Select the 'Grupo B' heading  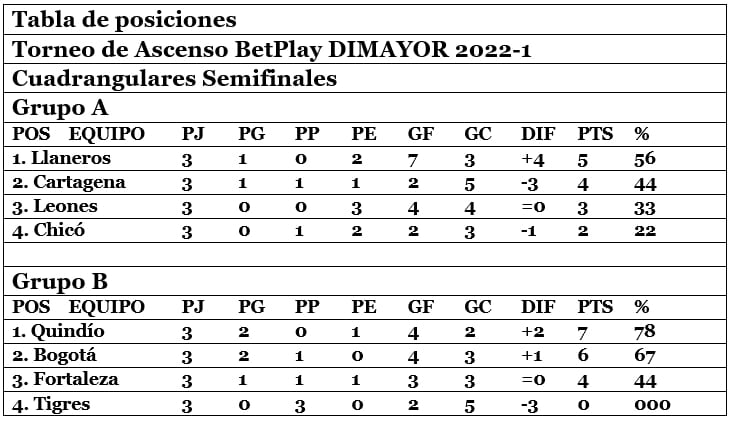(59, 280)
